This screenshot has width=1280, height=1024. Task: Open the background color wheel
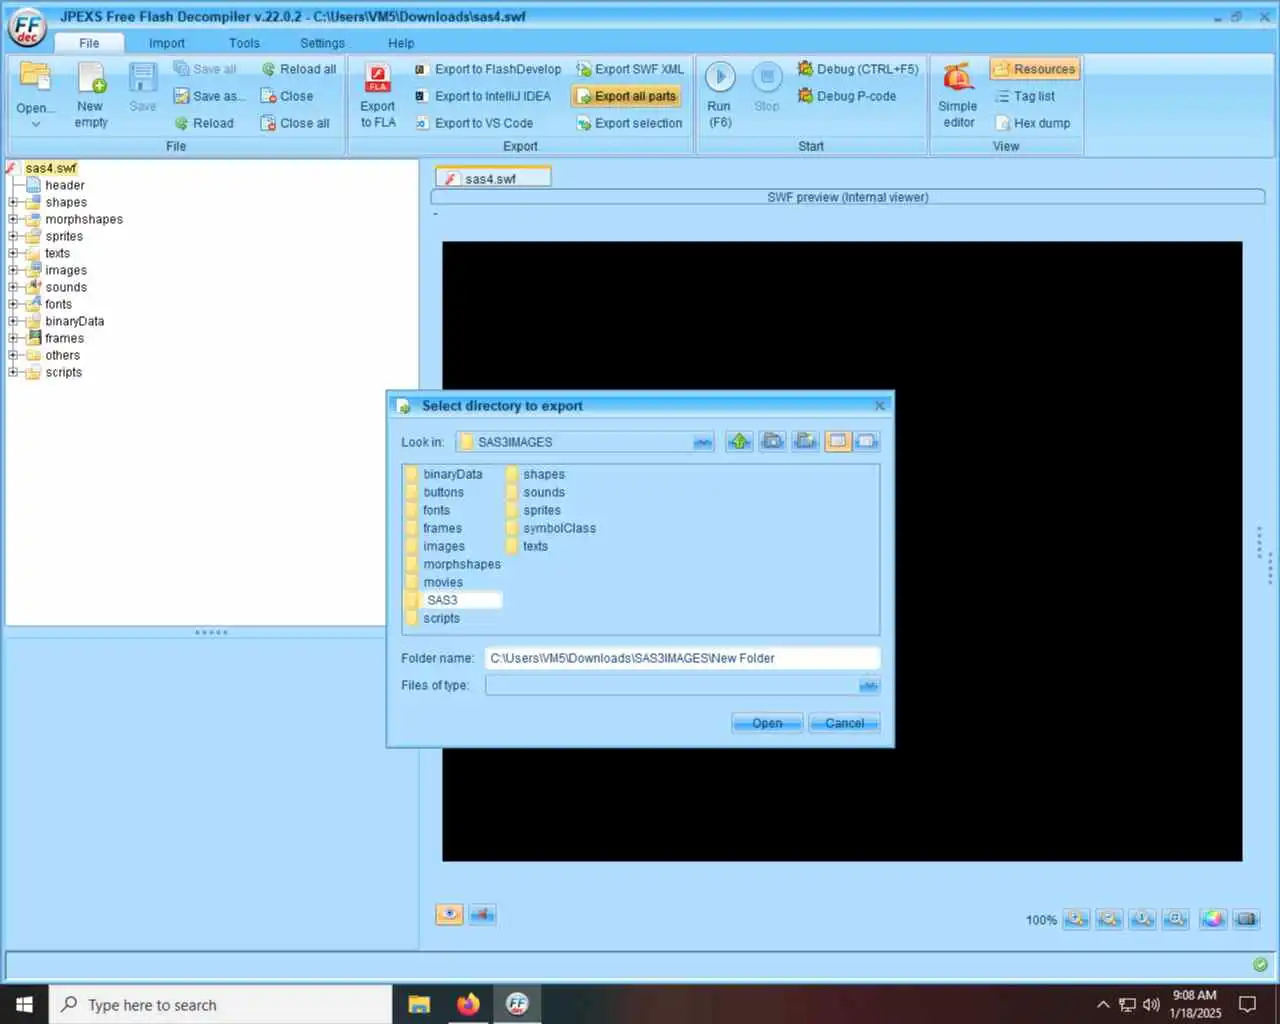click(1213, 919)
